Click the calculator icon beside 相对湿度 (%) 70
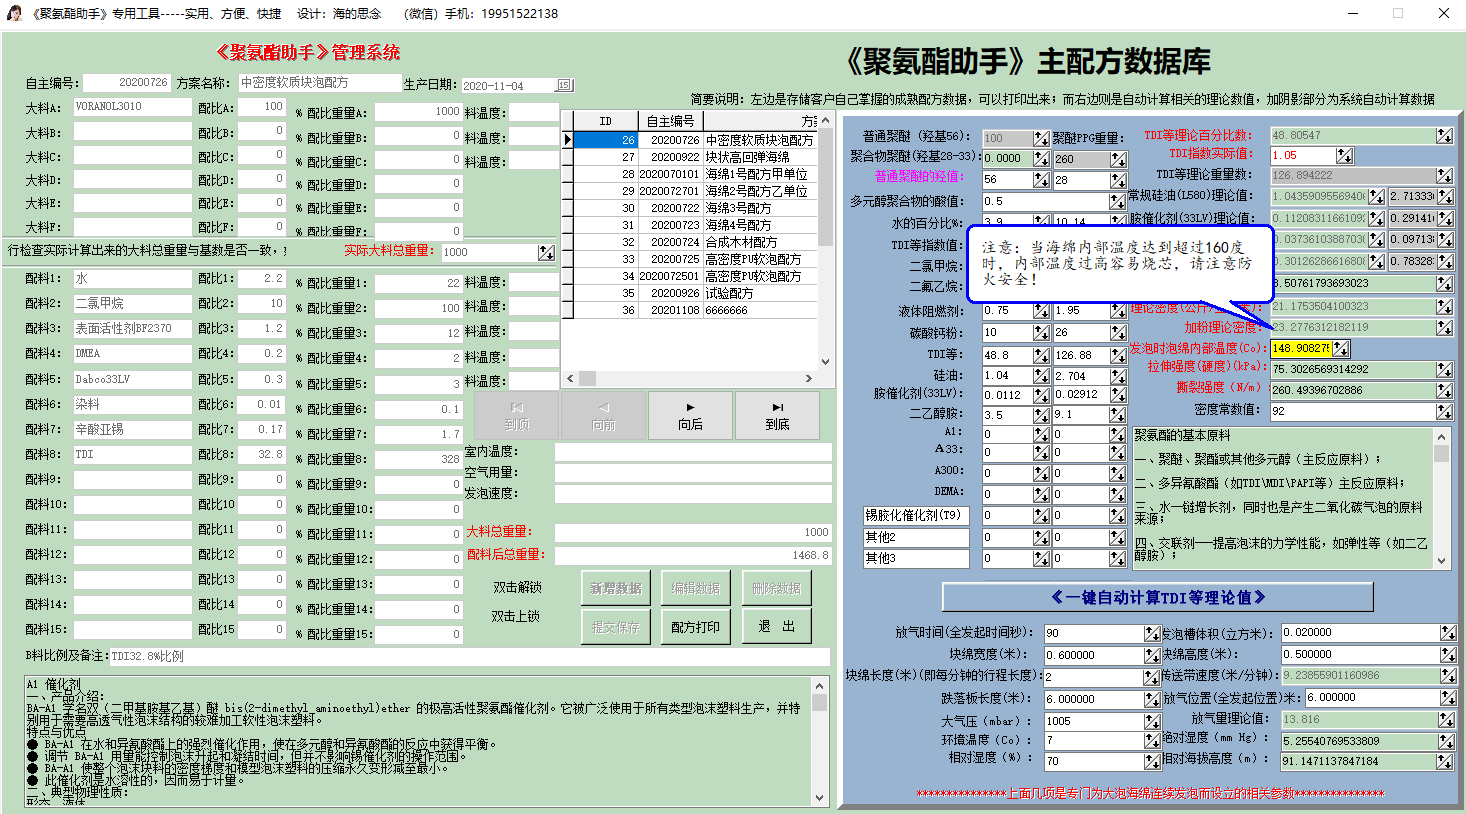Viewport: 1466px width, 814px height. pyautogui.click(x=1152, y=761)
